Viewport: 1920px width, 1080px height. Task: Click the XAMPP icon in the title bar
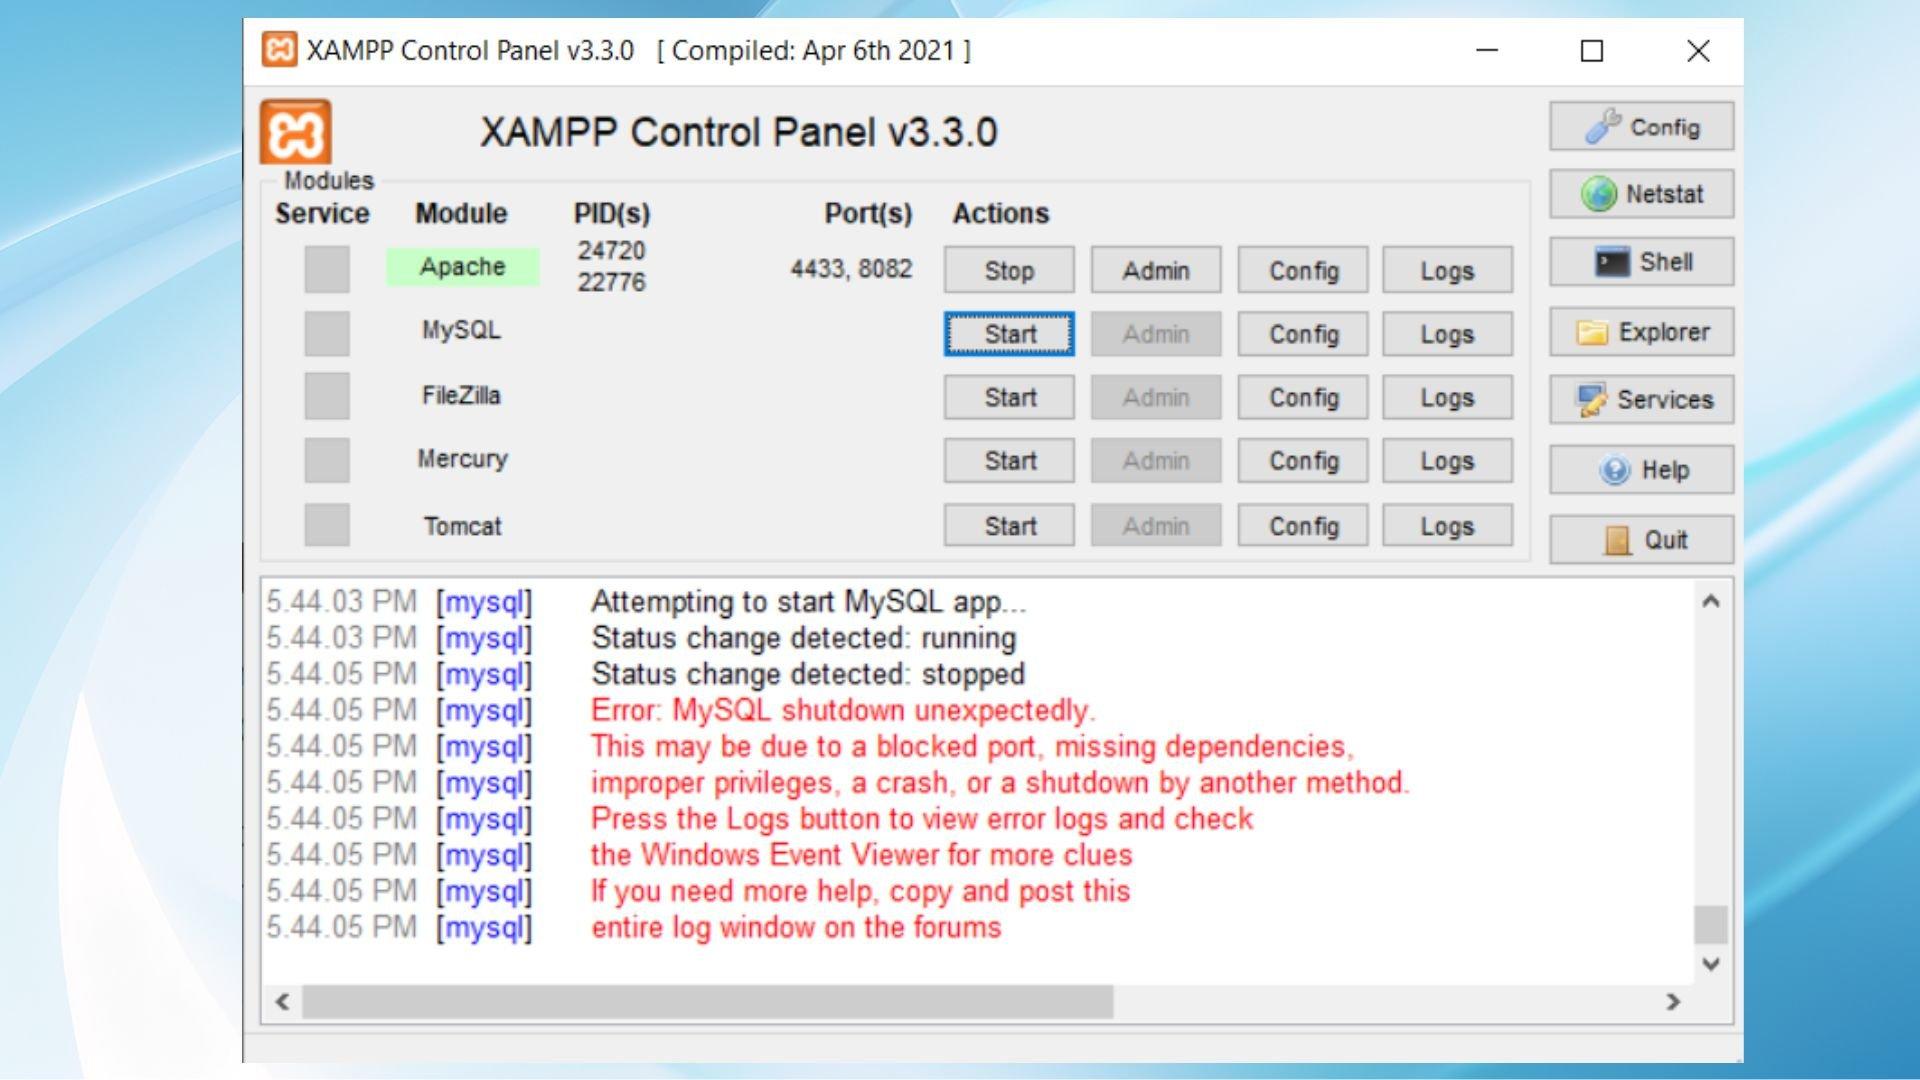click(279, 50)
